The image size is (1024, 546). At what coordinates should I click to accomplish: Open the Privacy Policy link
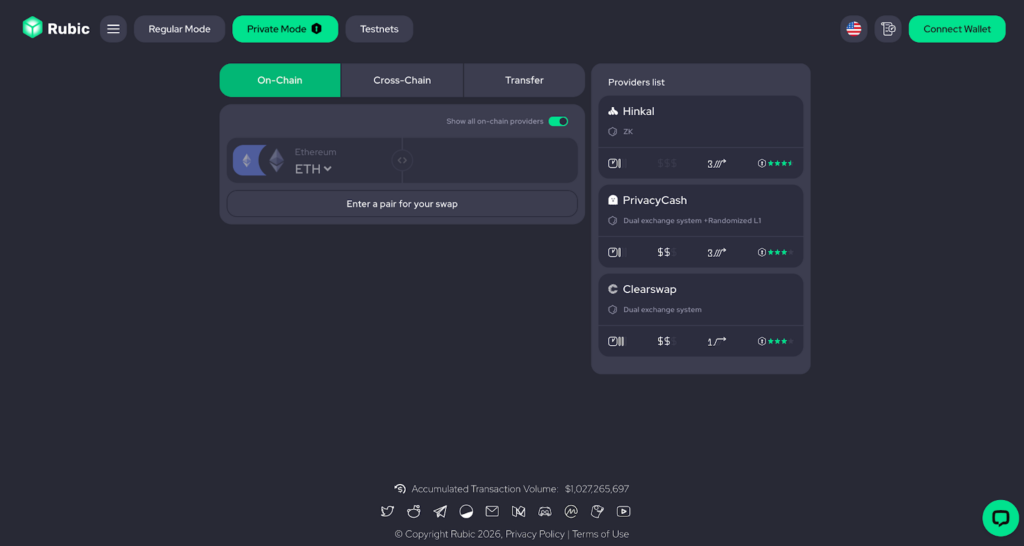click(535, 534)
